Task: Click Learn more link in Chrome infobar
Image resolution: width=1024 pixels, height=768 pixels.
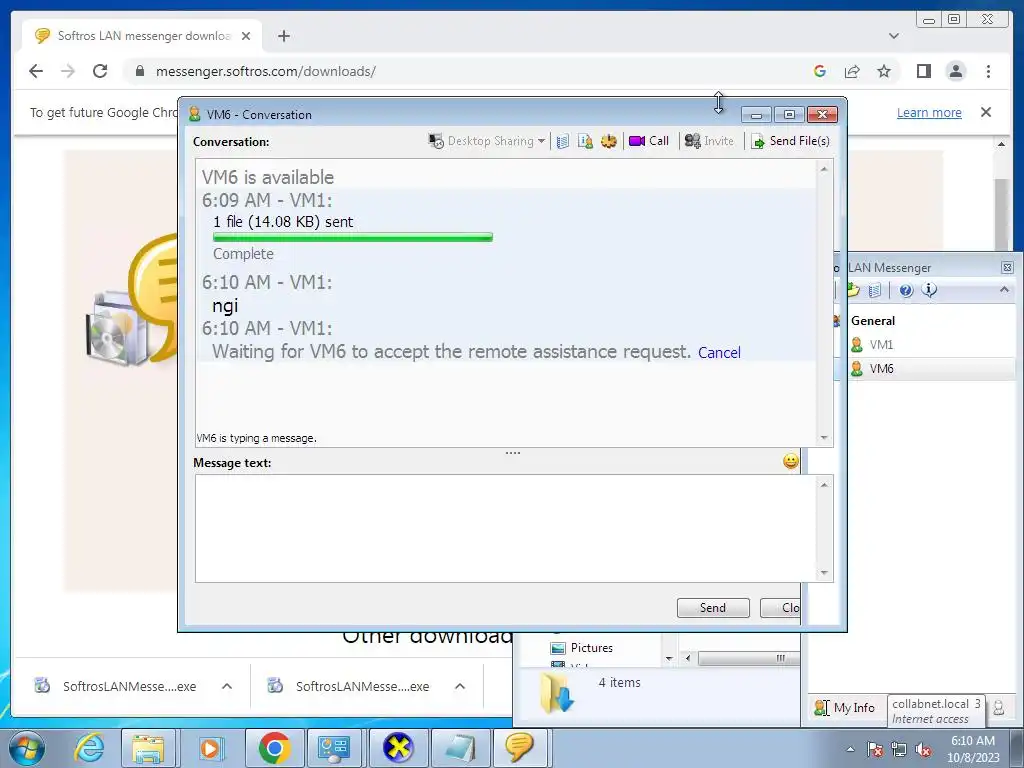Action: click(929, 113)
